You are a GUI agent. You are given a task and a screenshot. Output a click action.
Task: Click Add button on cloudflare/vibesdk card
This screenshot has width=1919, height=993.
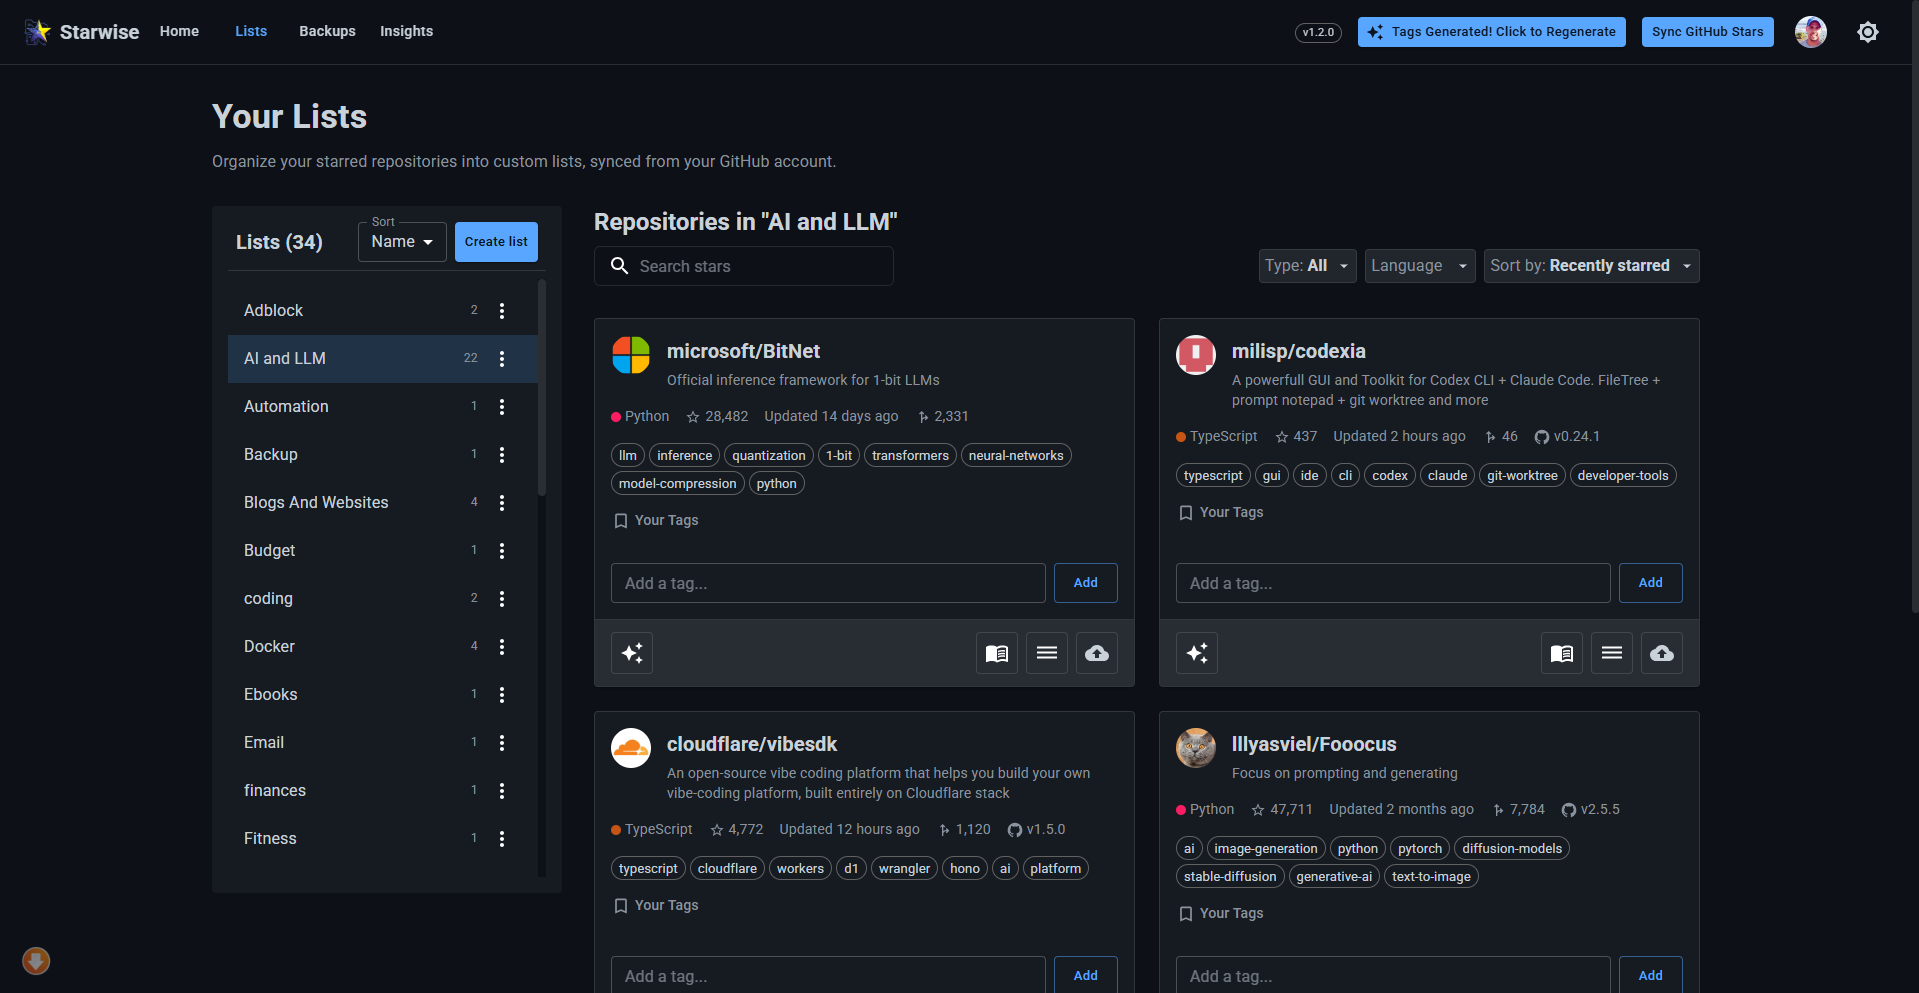tap(1086, 975)
